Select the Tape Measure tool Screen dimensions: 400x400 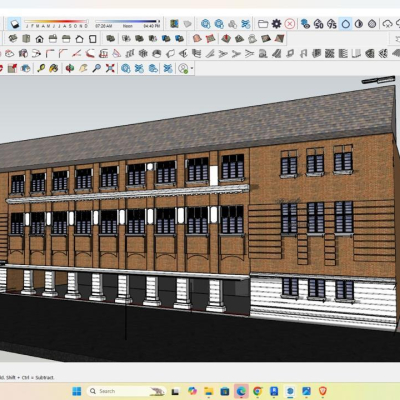(x=41, y=68)
